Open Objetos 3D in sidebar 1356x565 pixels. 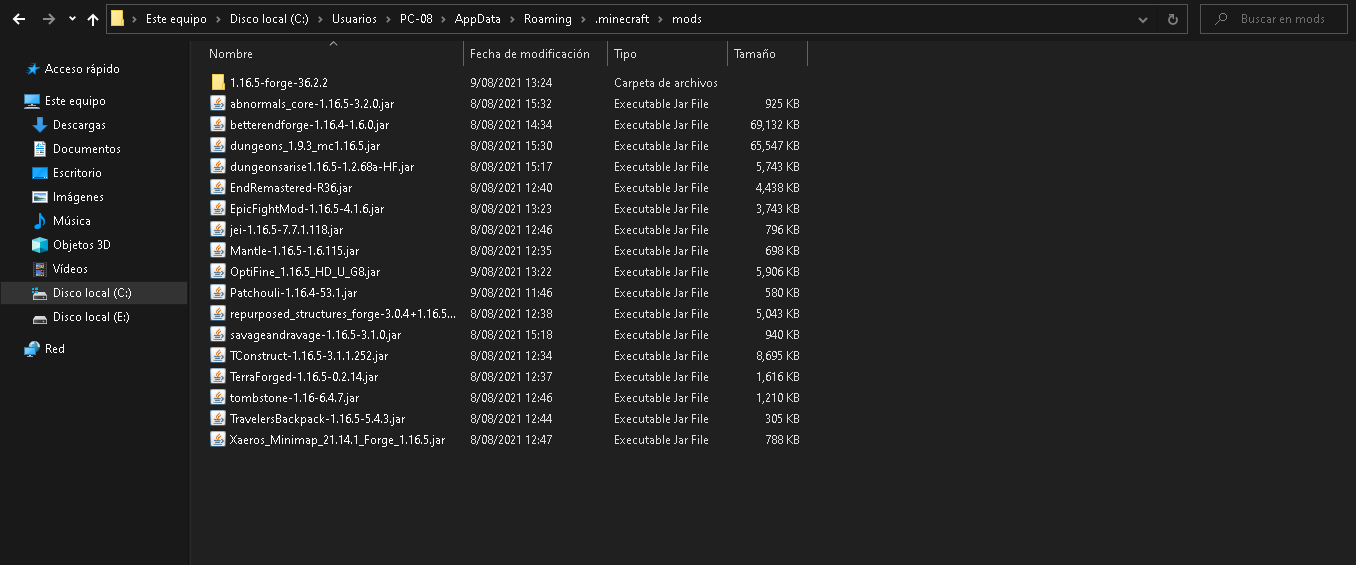(x=81, y=245)
